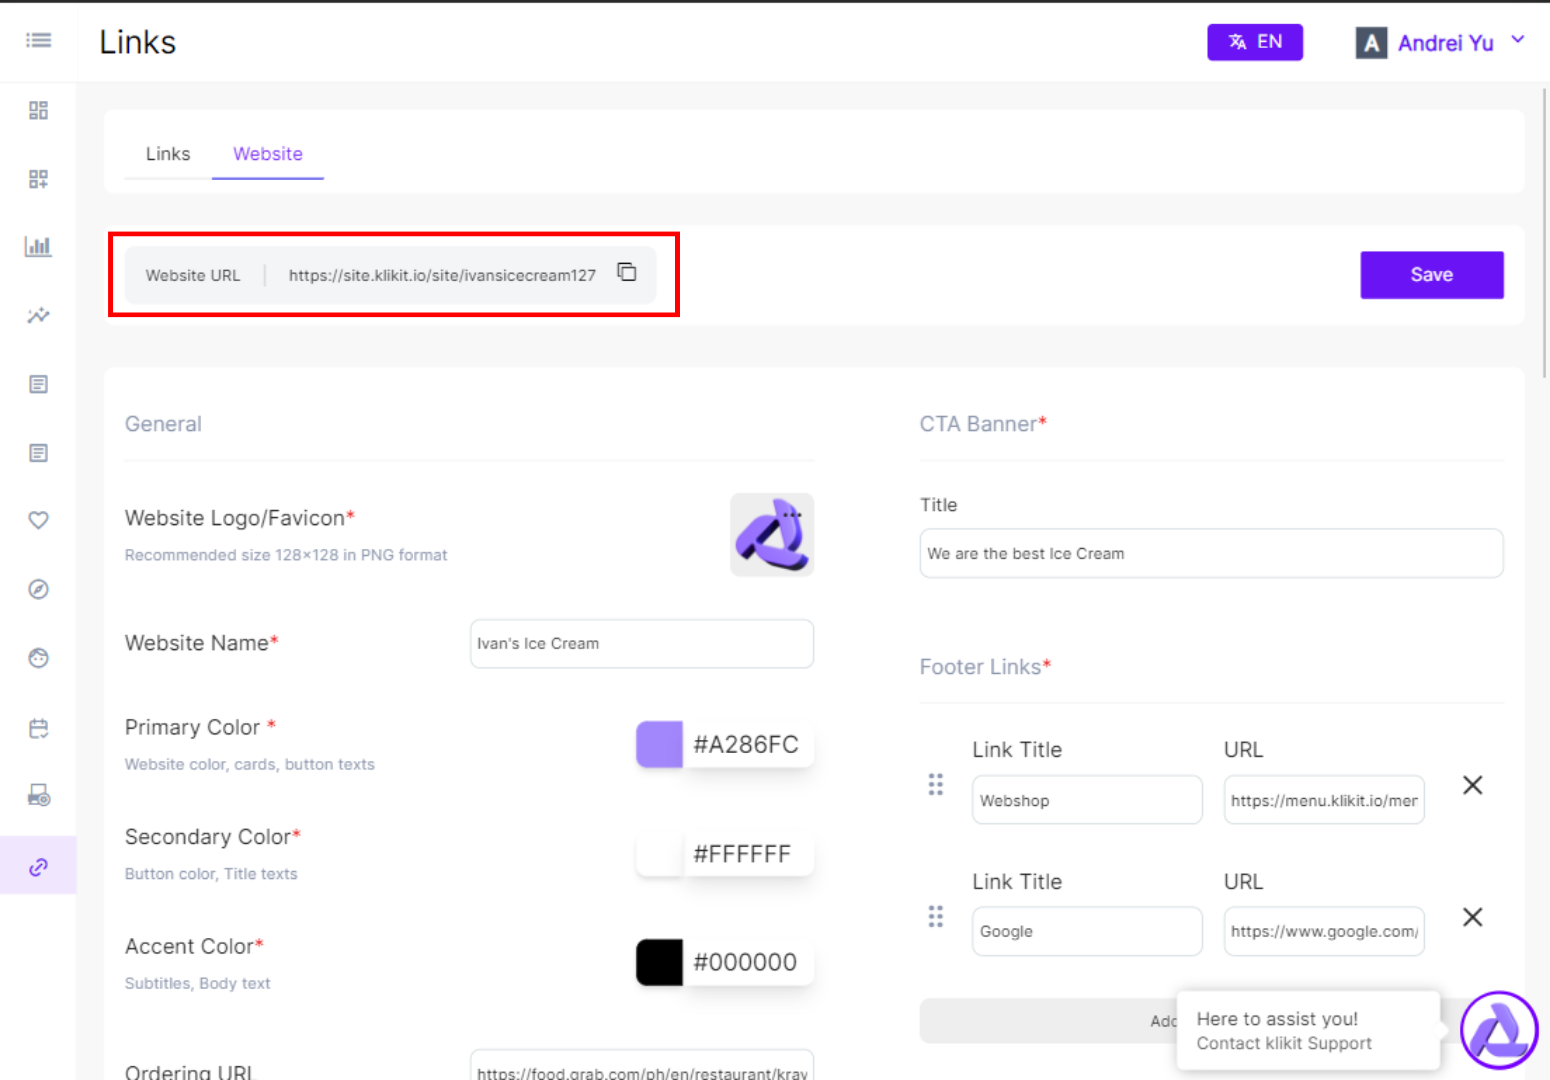This screenshot has width=1550, height=1080.
Task: Remove the Google footer link with X
Action: 1472,917
